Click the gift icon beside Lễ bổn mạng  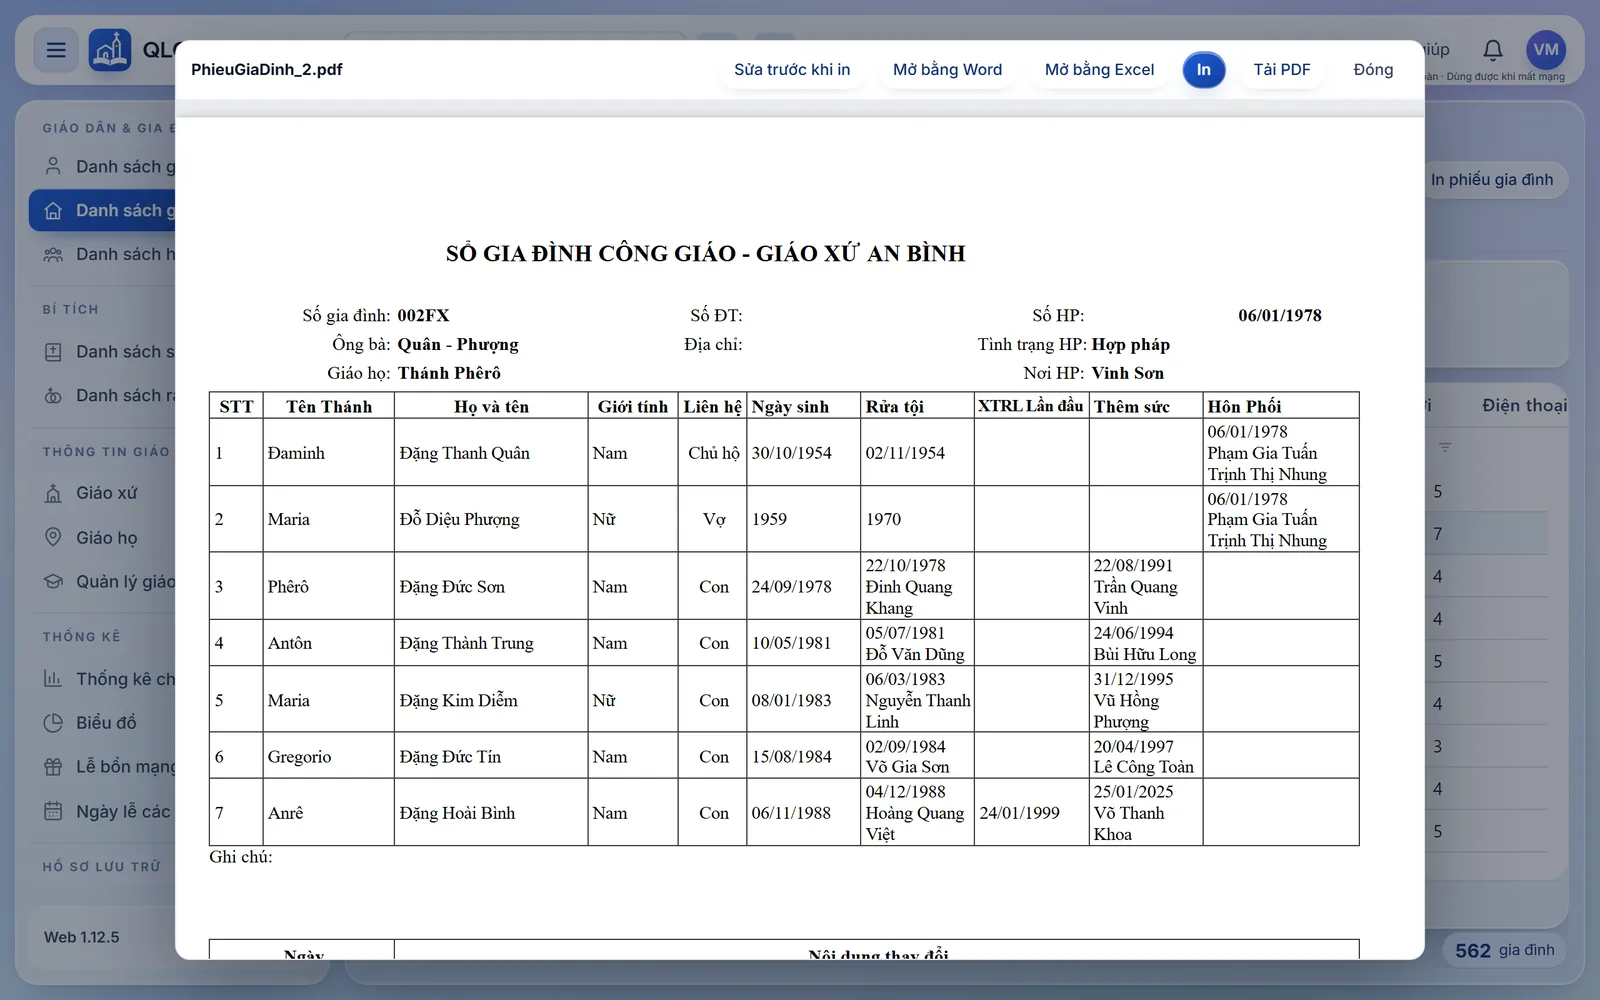(x=53, y=767)
